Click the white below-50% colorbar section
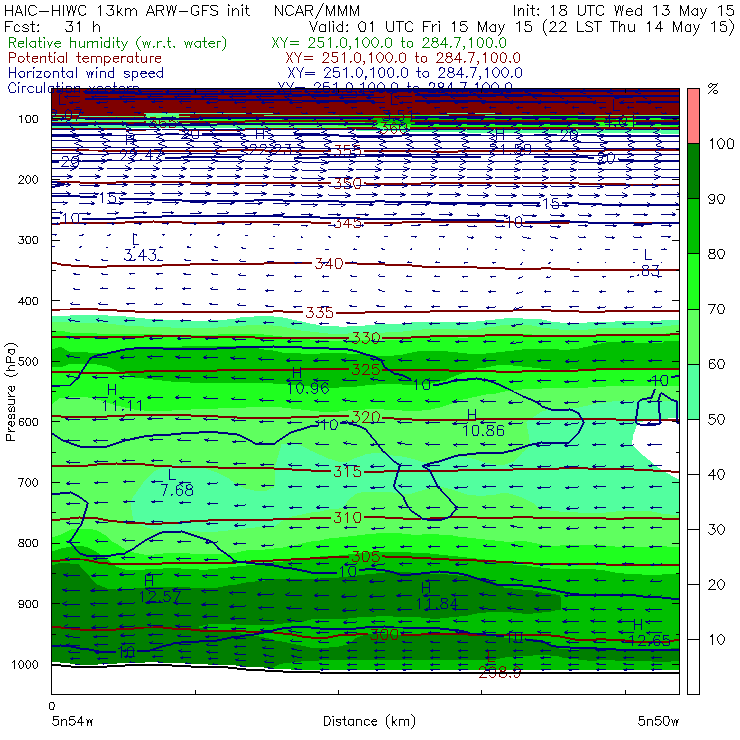The height and width of the screenshot is (740, 740). click(693, 557)
